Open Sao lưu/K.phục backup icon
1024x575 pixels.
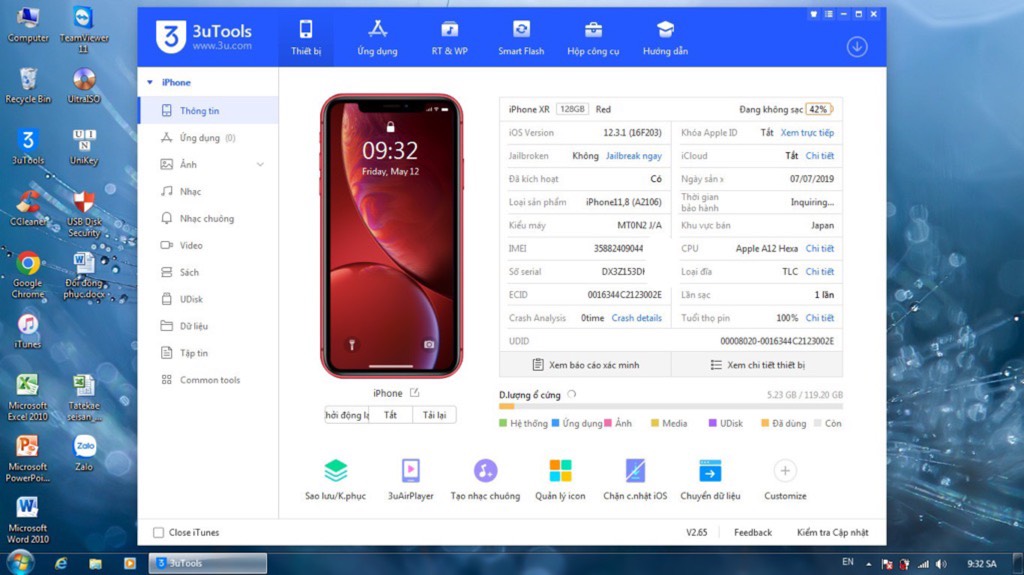(336, 471)
